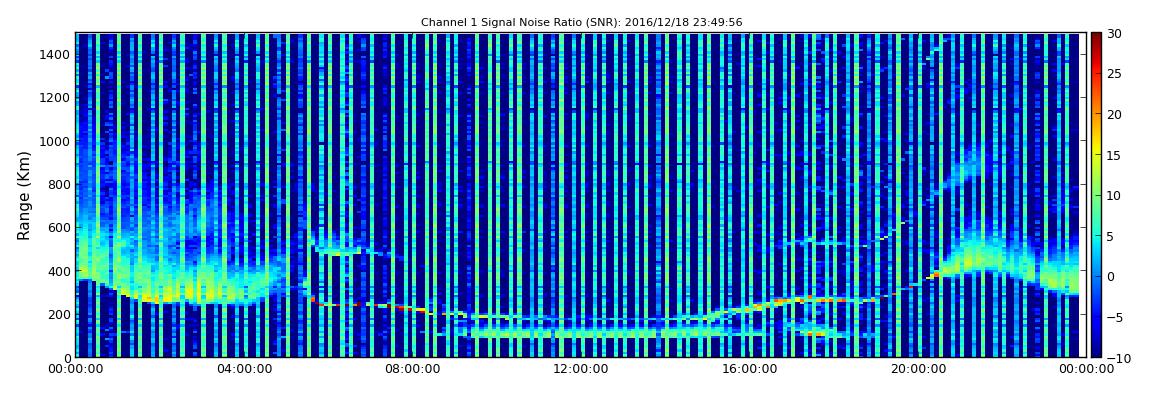Click the 600 range tick label
The height and width of the screenshot is (407, 1150).
click(x=58, y=227)
